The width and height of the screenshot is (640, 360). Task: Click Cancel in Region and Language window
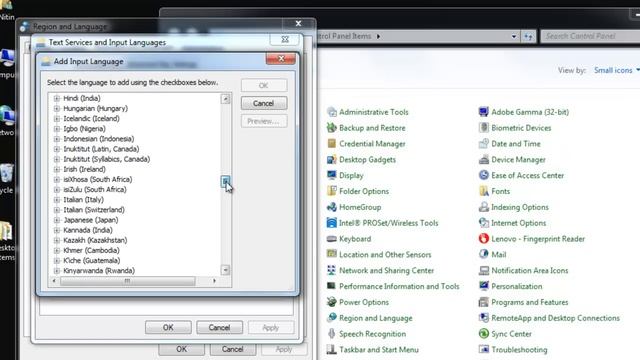(233, 349)
